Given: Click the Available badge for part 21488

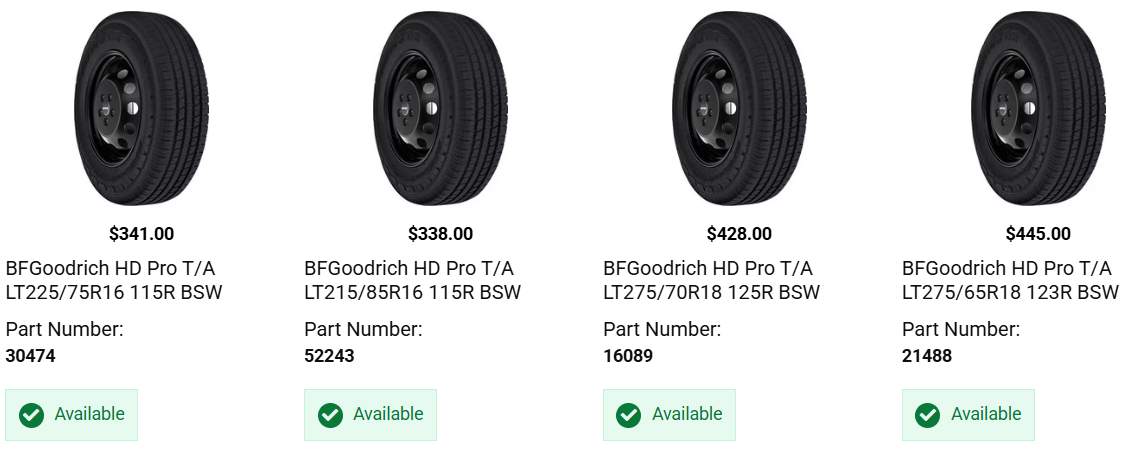Looking at the screenshot, I should click(969, 415).
